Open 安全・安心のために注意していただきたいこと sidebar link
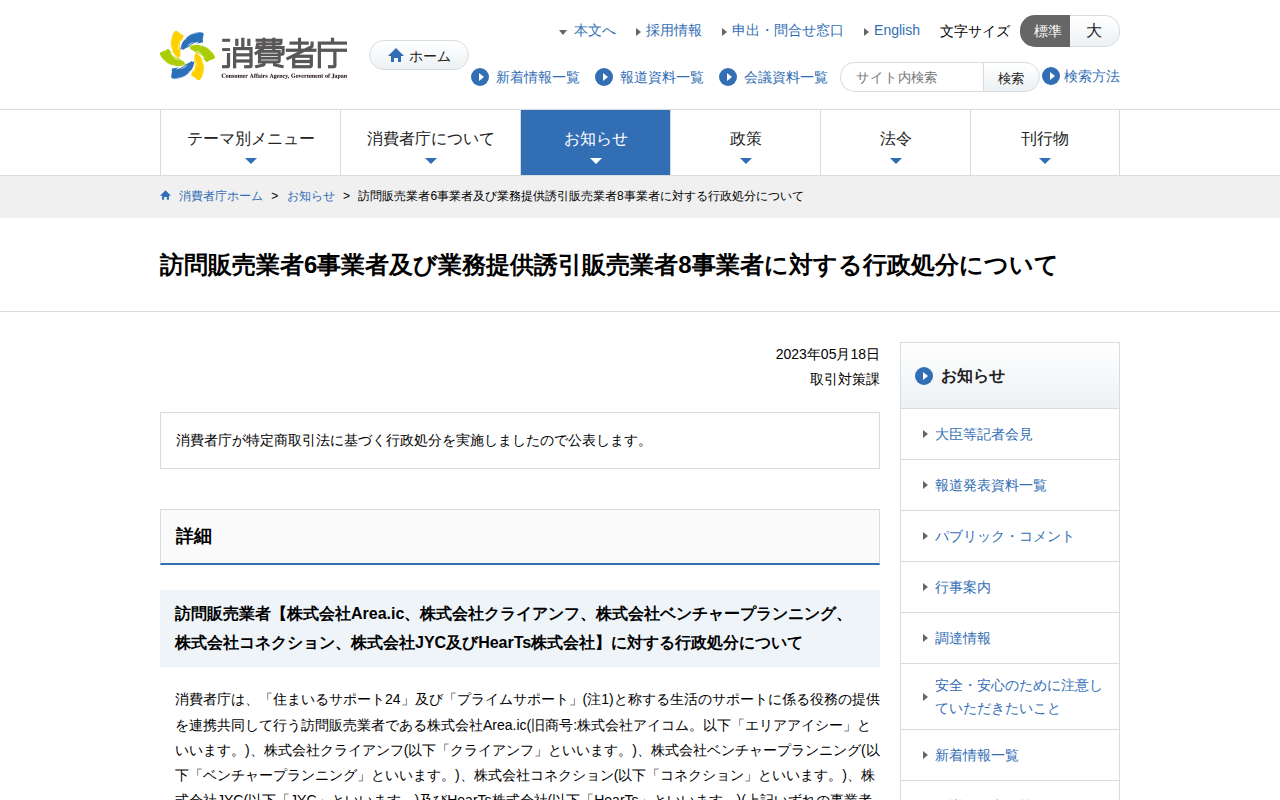The image size is (1280, 800). click(x=1010, y=697)
